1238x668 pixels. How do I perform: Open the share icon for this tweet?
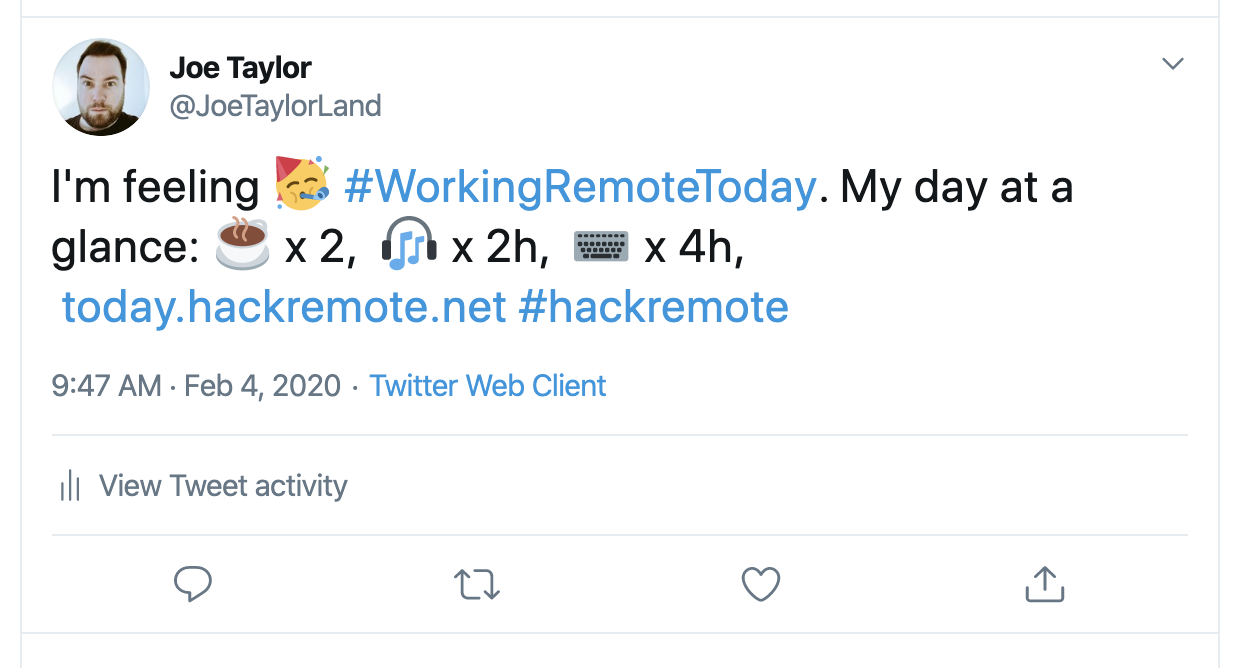coord(1044,584)
